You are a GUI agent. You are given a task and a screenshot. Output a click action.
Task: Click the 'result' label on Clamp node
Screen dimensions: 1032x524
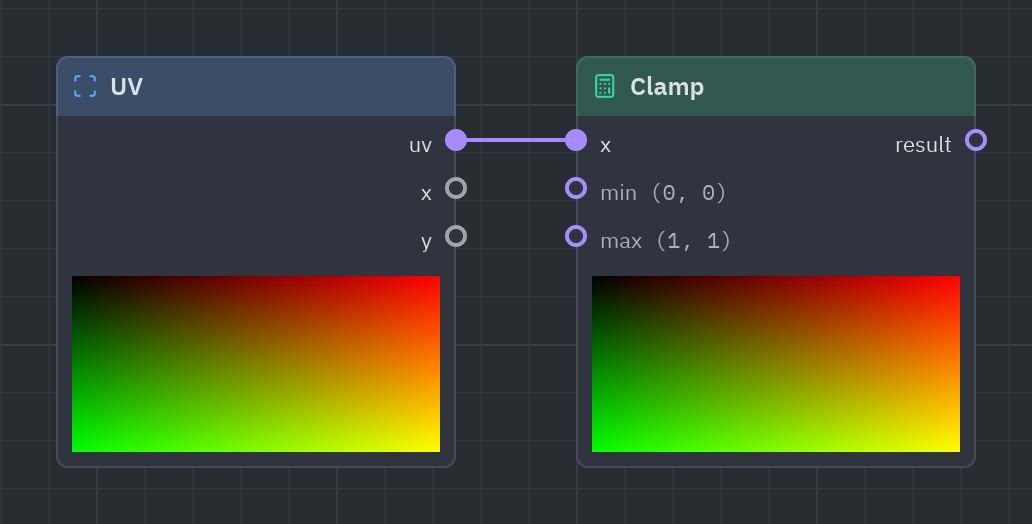(923, 145)
